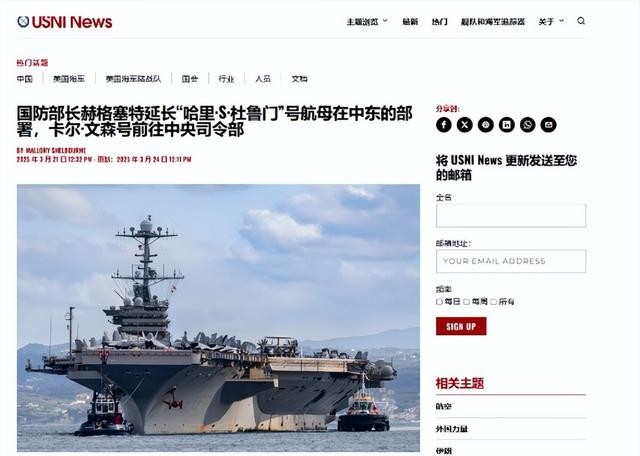This screenshot has height=456, width=640.
Task: Click the email address input field
Action: (511, 261)
